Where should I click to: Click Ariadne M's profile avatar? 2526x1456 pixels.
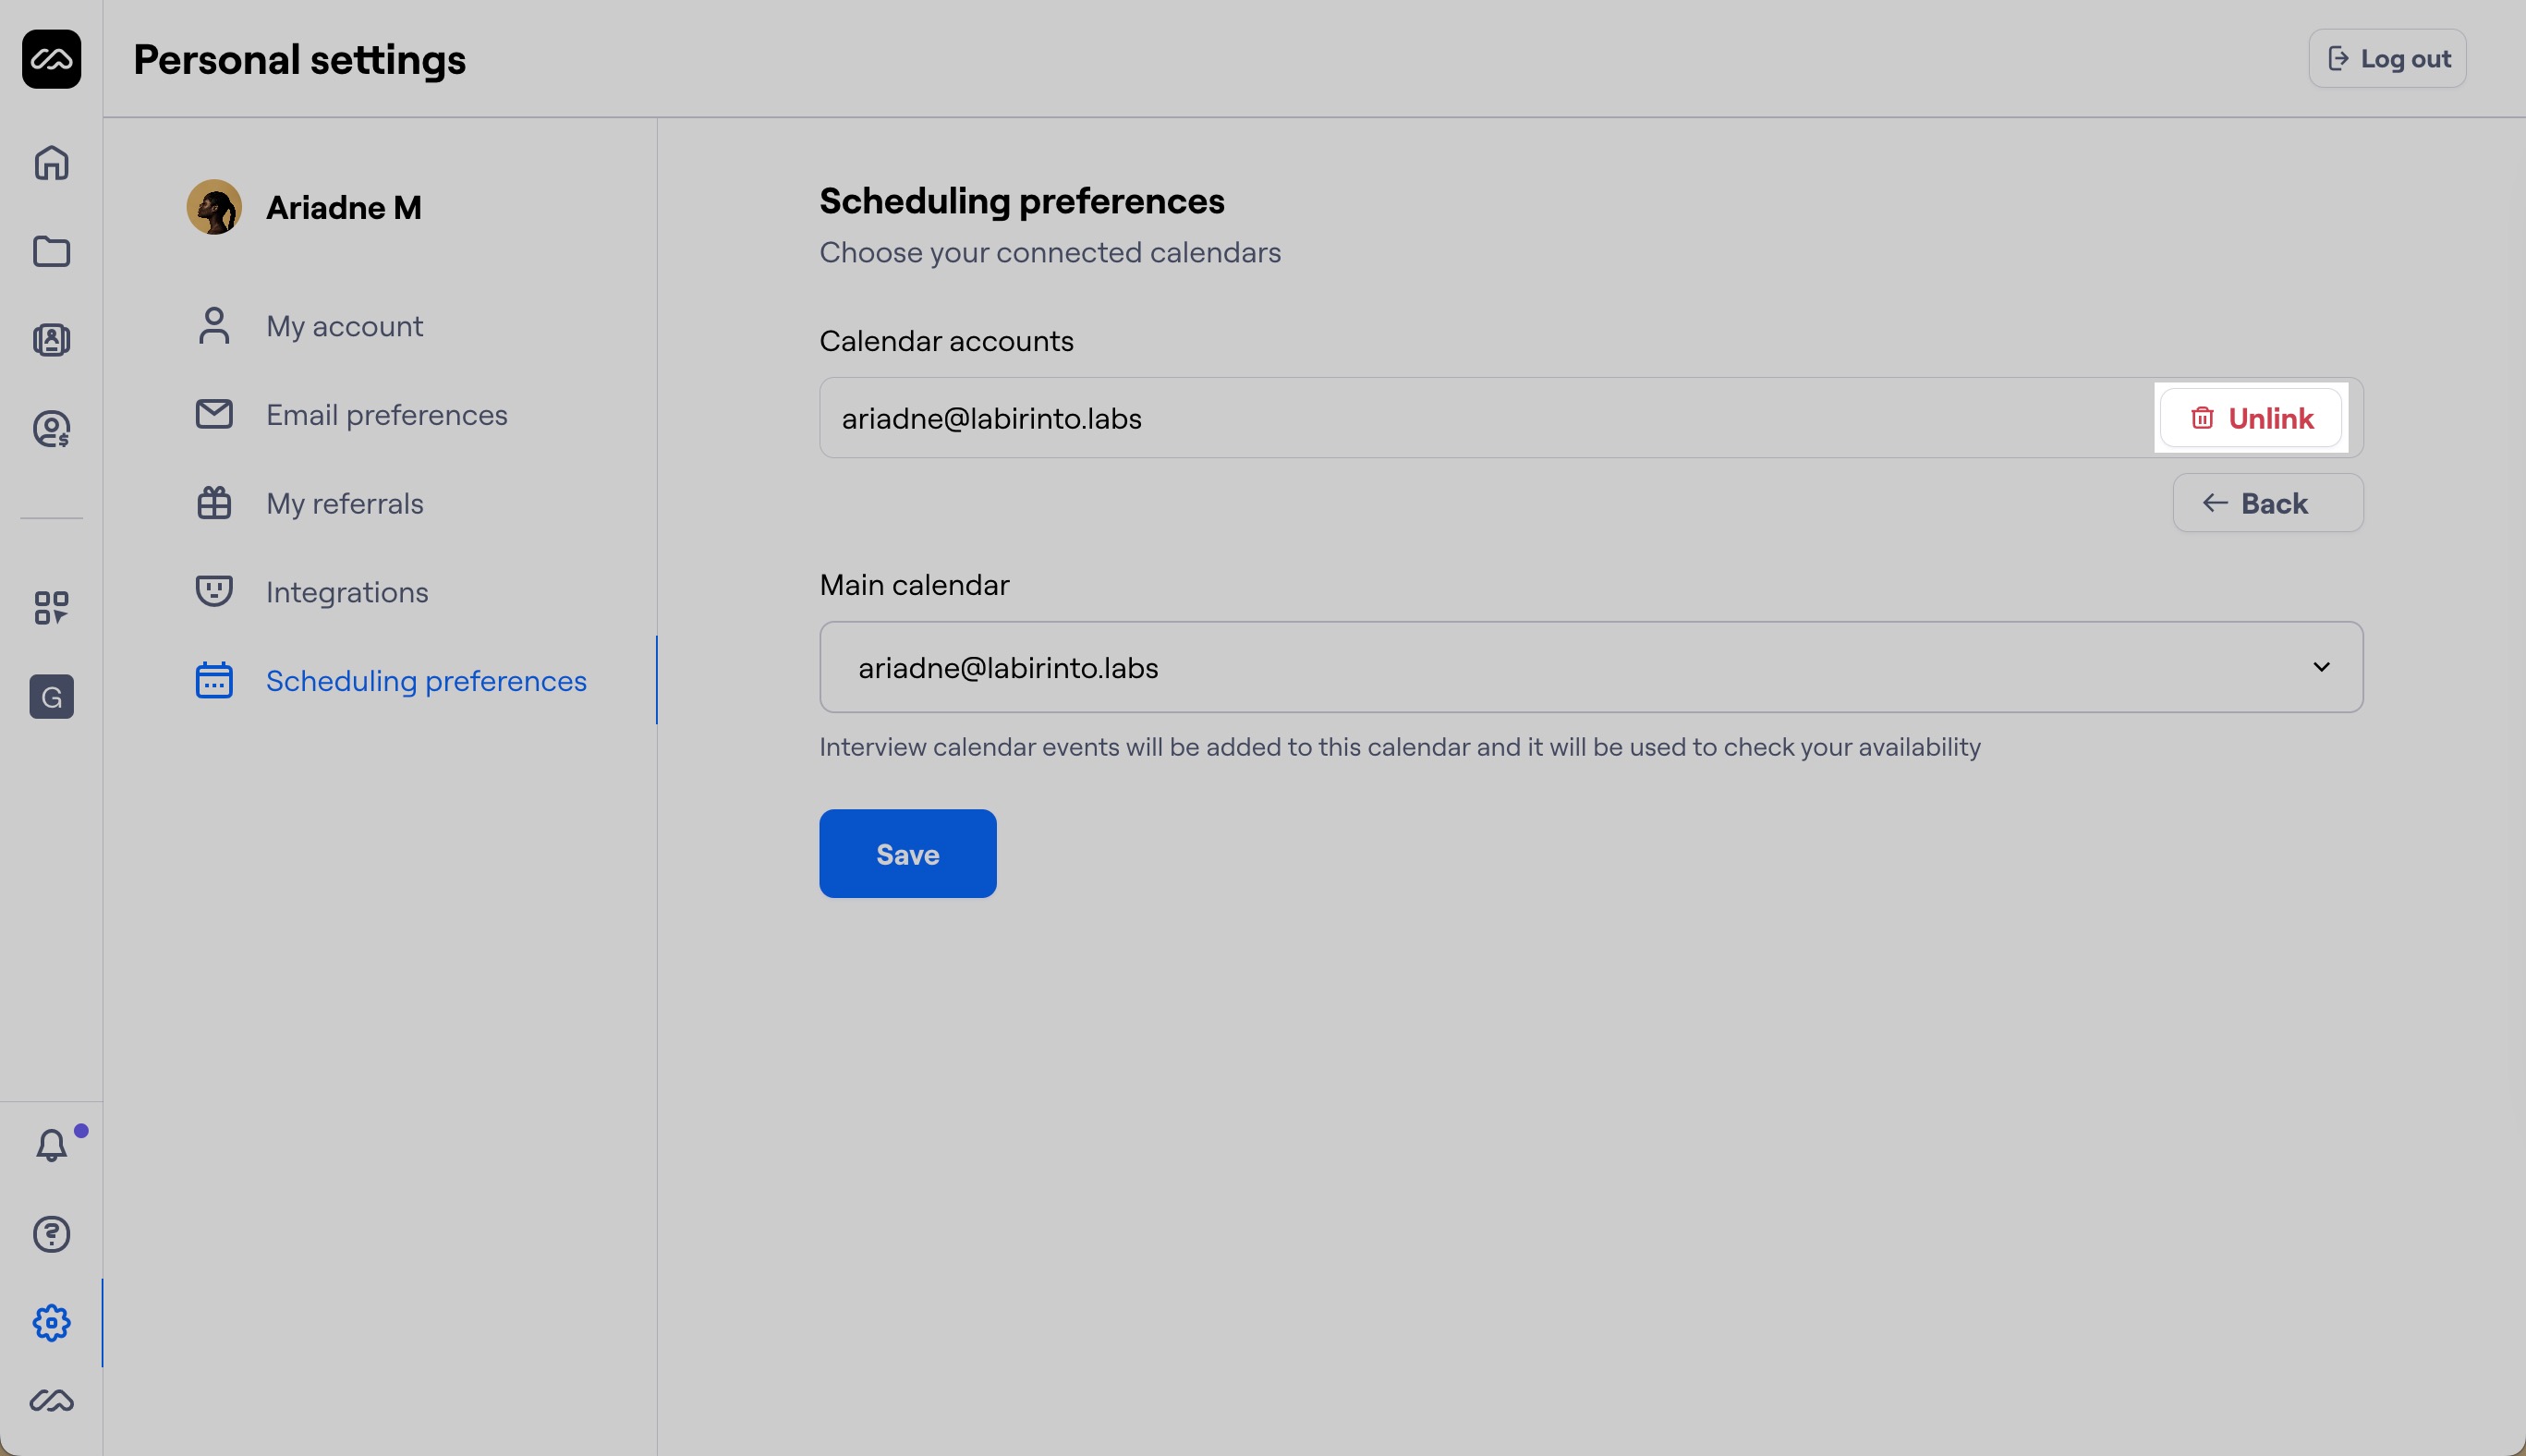coord(214,207)
